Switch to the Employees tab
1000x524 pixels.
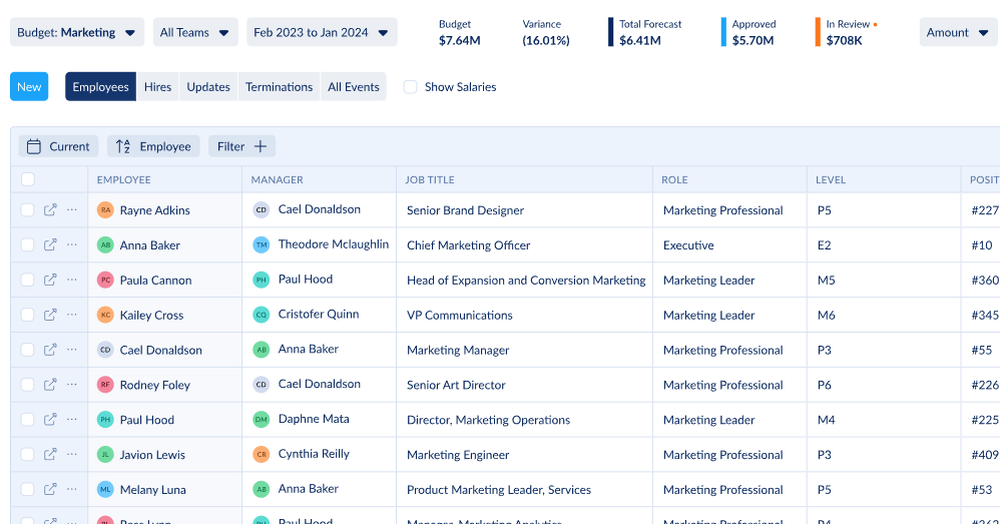[100, 87]
